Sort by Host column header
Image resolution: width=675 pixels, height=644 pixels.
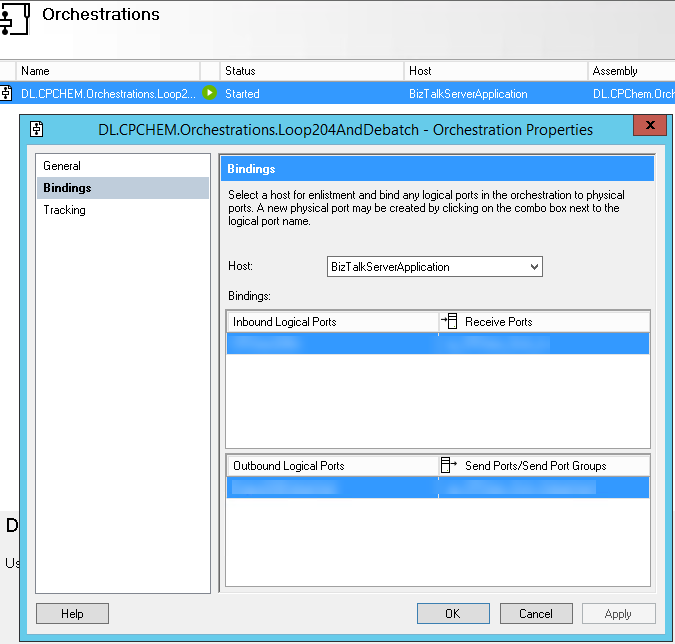(x=496, y=71)
